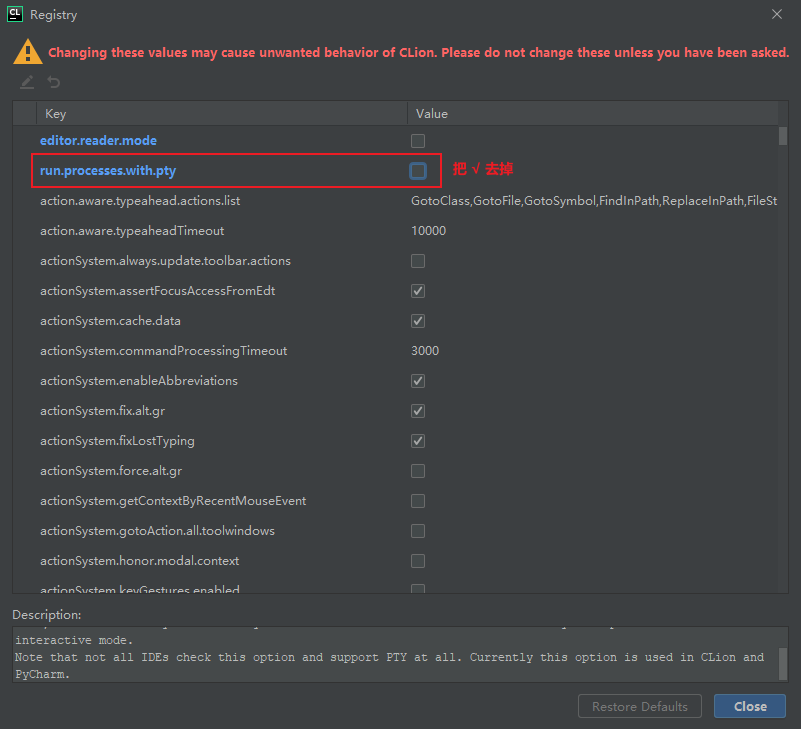
Task: Uncheck the actionSystem.cache.data checkbox
Action: 417,320
